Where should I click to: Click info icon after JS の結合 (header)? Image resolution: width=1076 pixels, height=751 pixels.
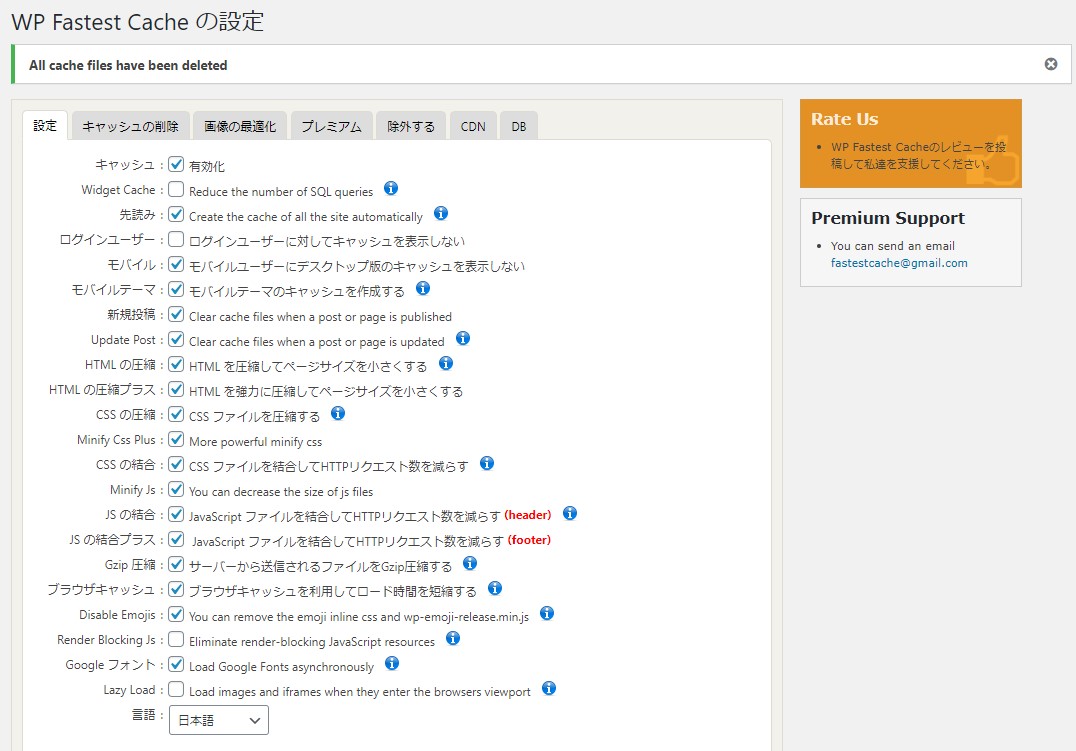pyautogui.click(x=570, y=513)
